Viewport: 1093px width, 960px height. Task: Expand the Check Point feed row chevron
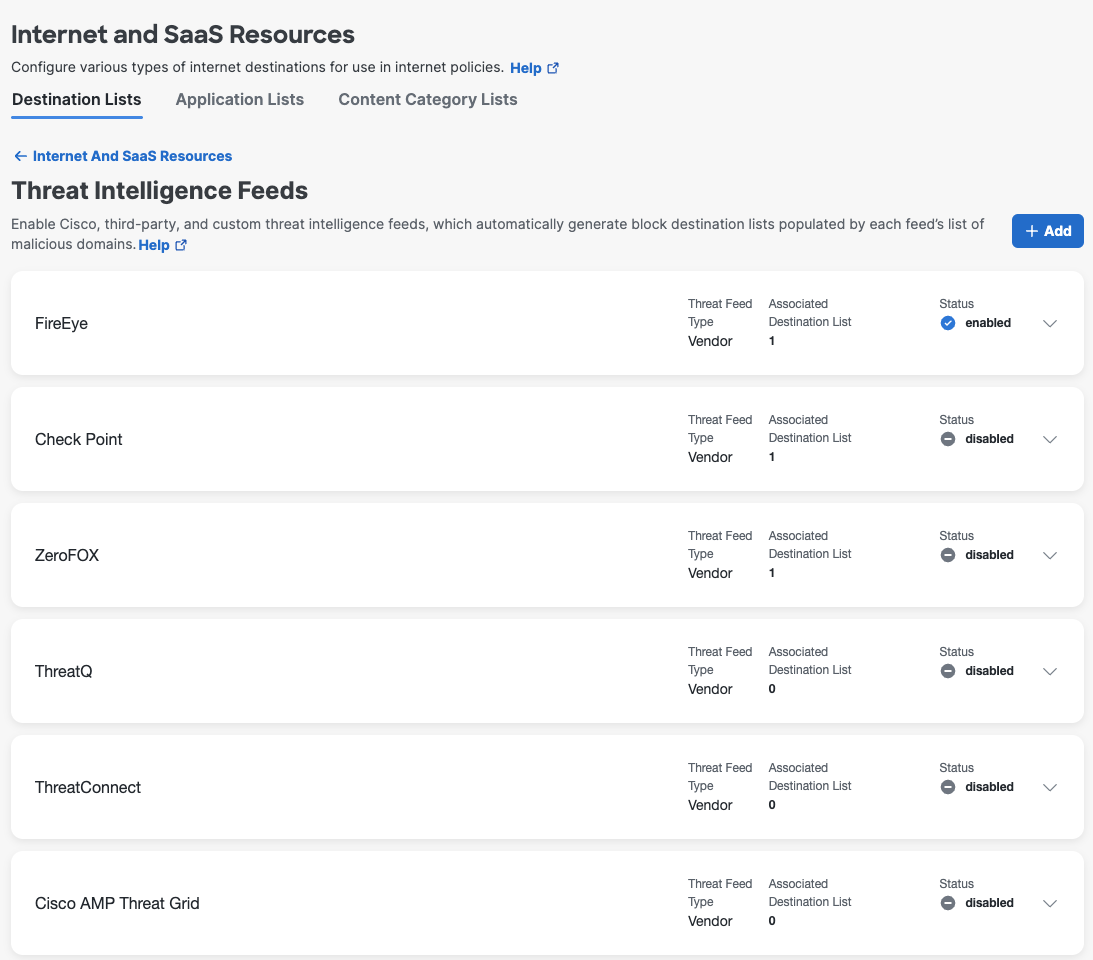pos(1050,439)
